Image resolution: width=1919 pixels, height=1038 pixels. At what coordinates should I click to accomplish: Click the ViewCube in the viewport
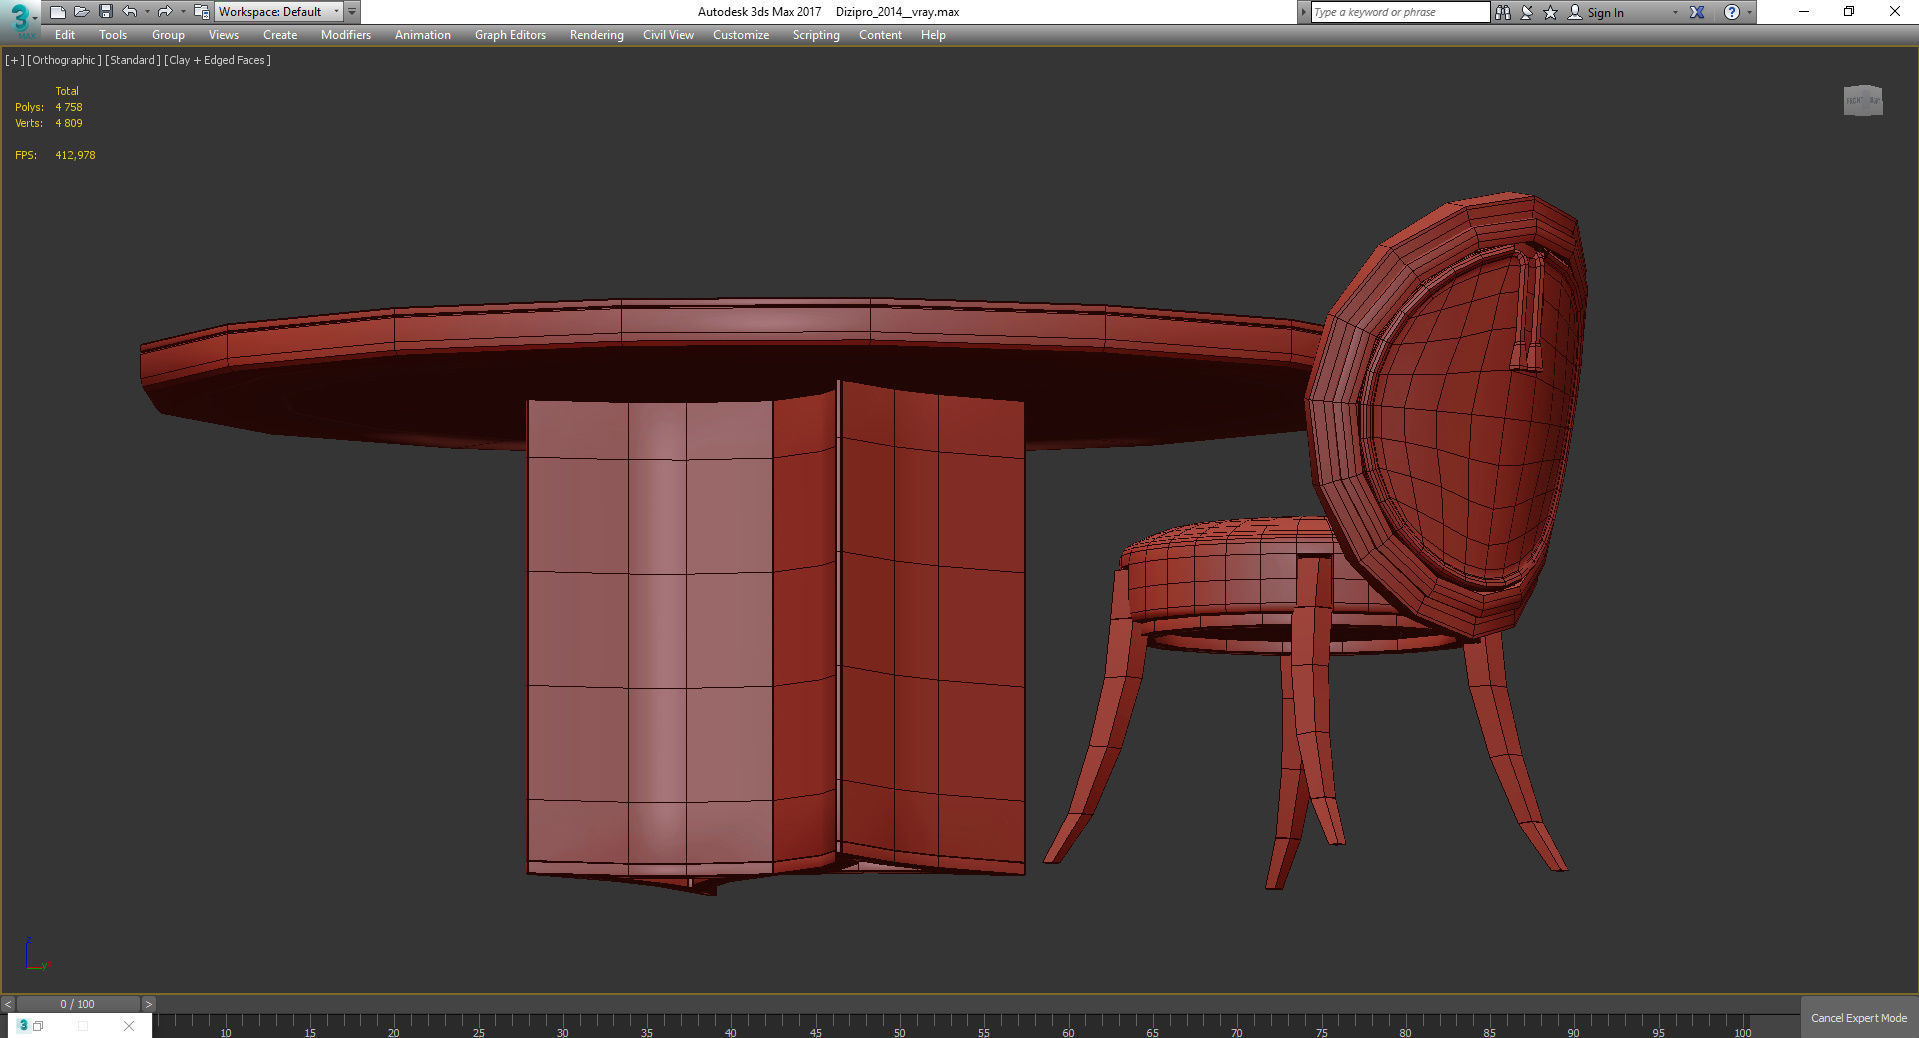(x=1863, y=100)
